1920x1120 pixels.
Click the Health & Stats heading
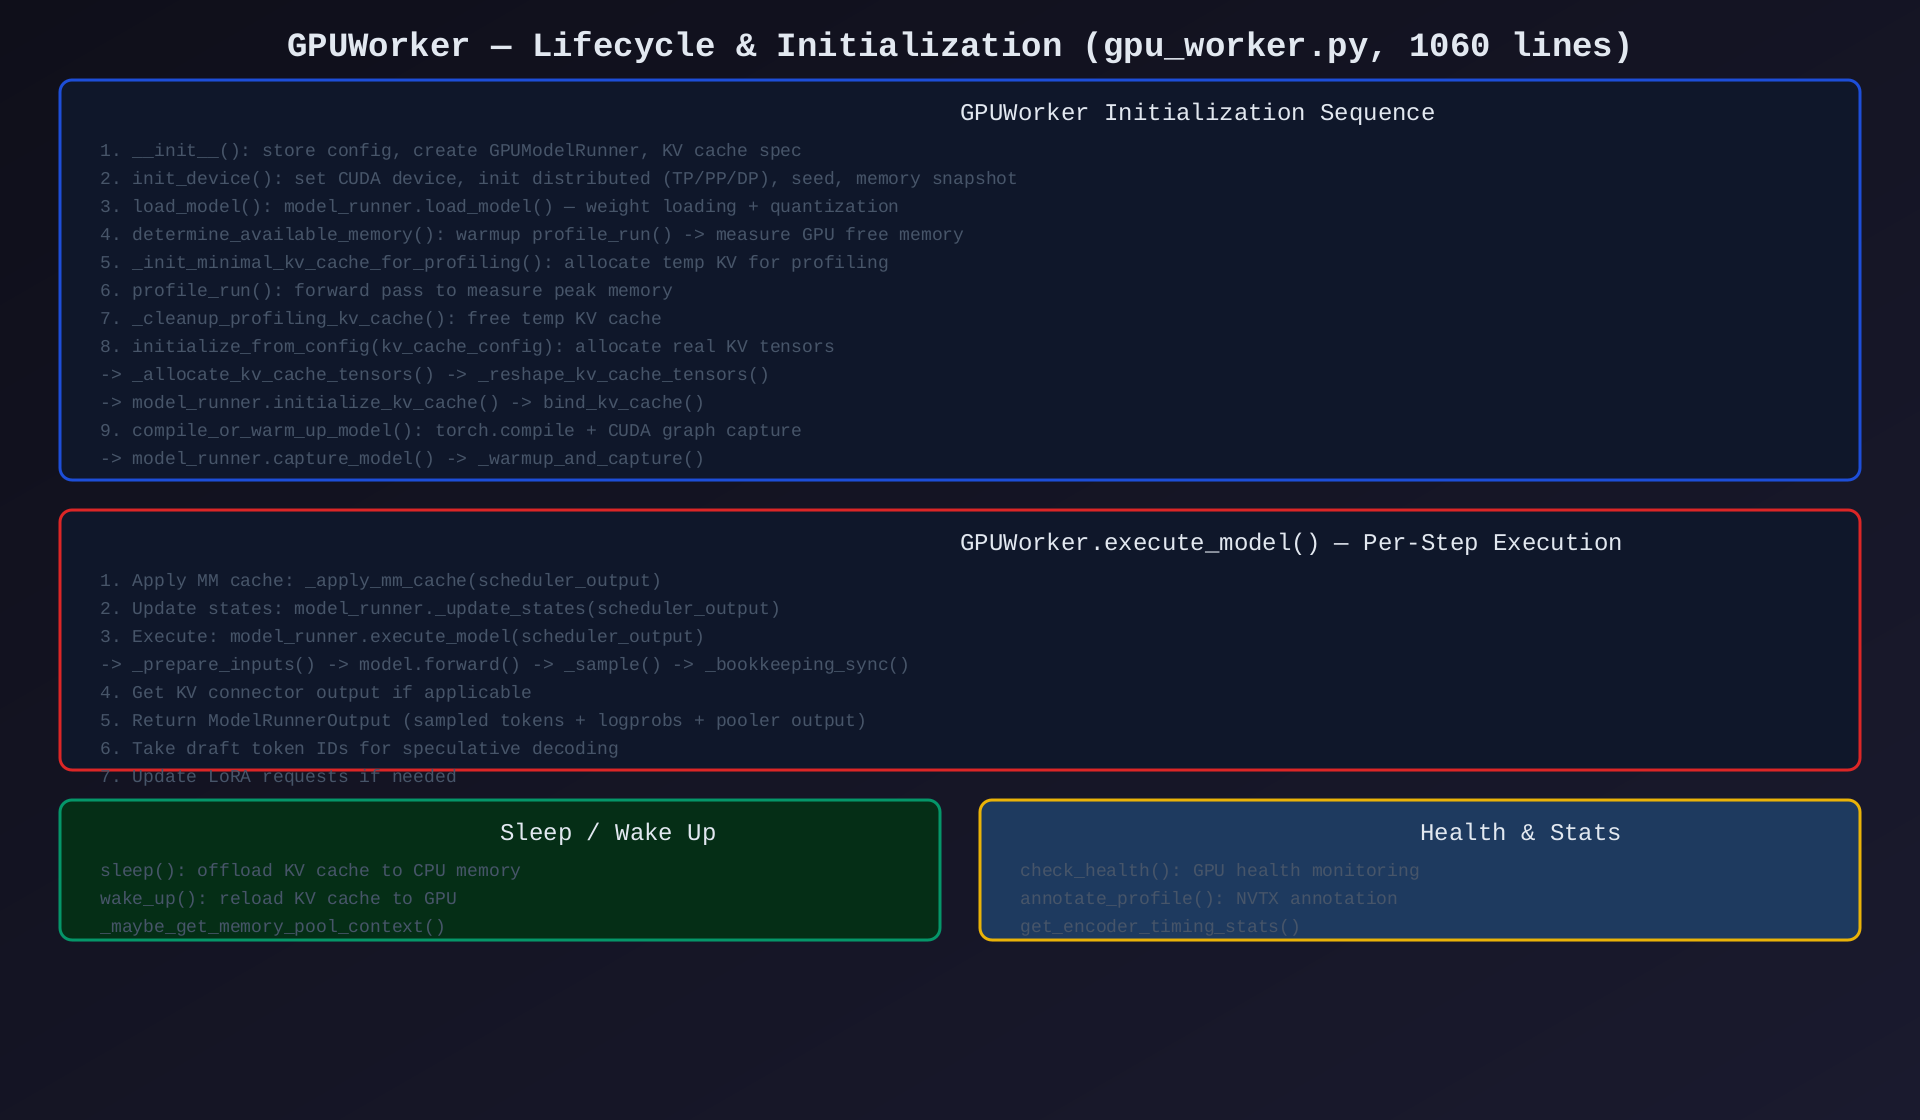(1519, 833)
